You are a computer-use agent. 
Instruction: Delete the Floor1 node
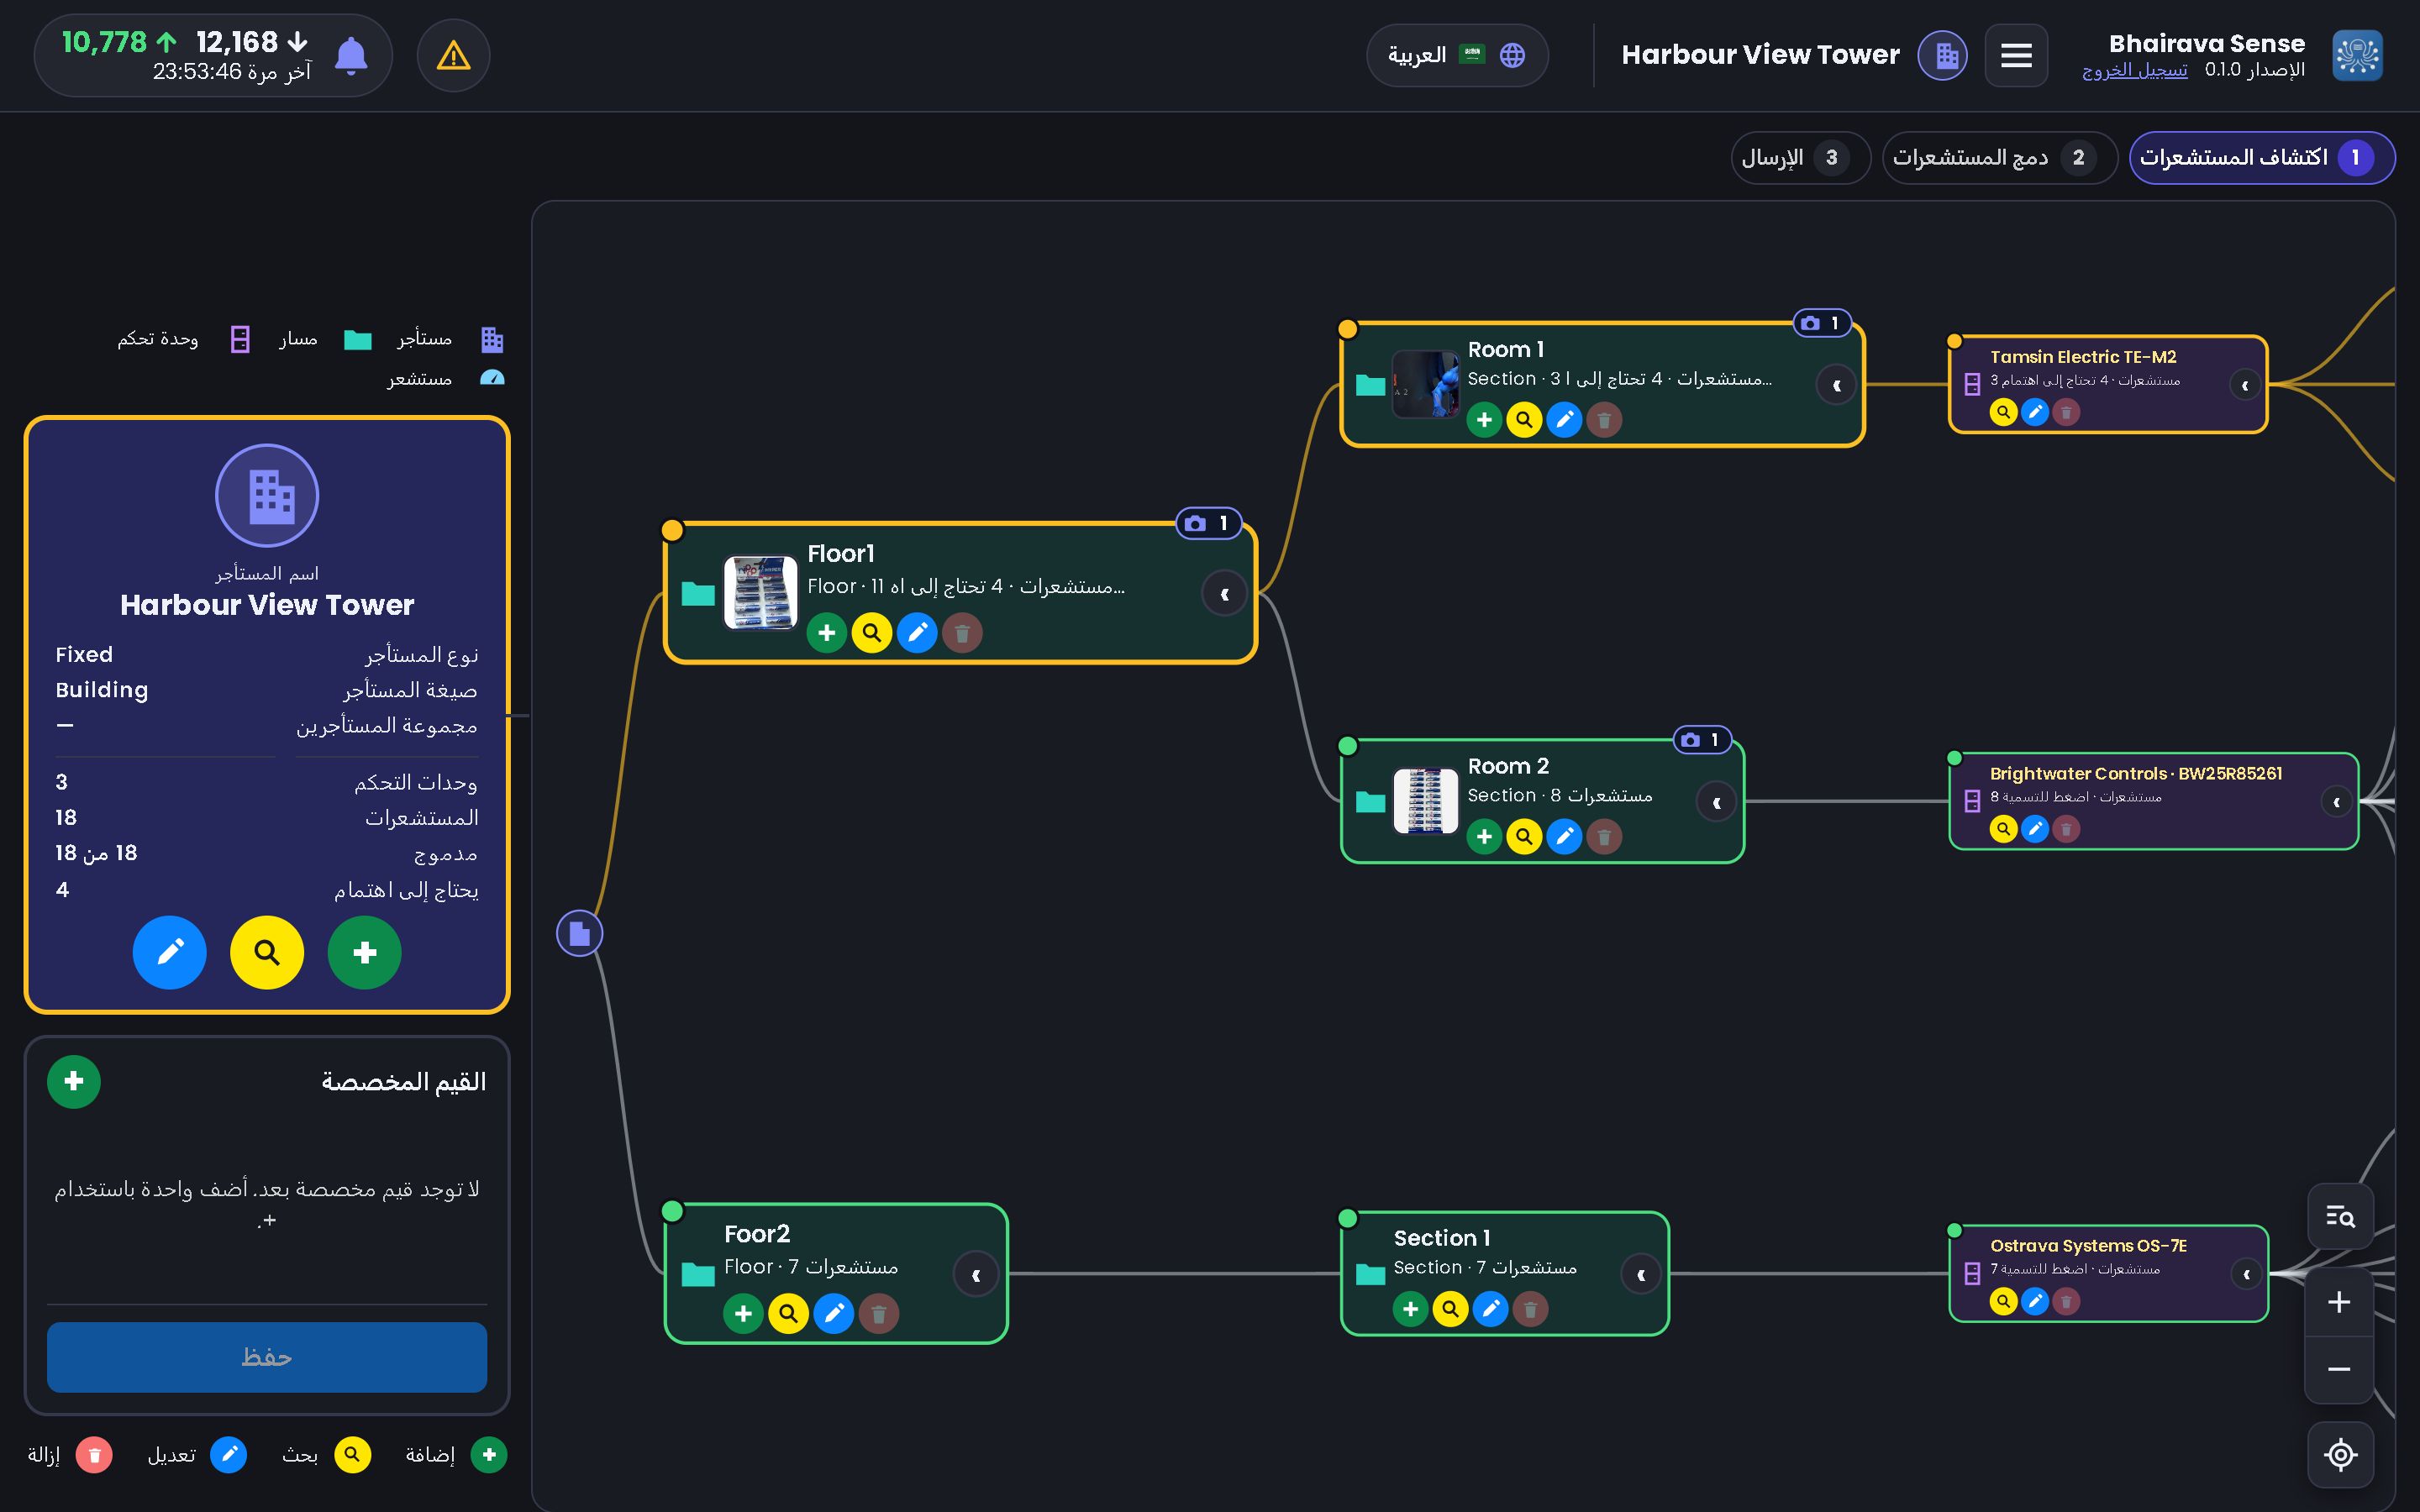pyautogui.click(x=962, y=633)
